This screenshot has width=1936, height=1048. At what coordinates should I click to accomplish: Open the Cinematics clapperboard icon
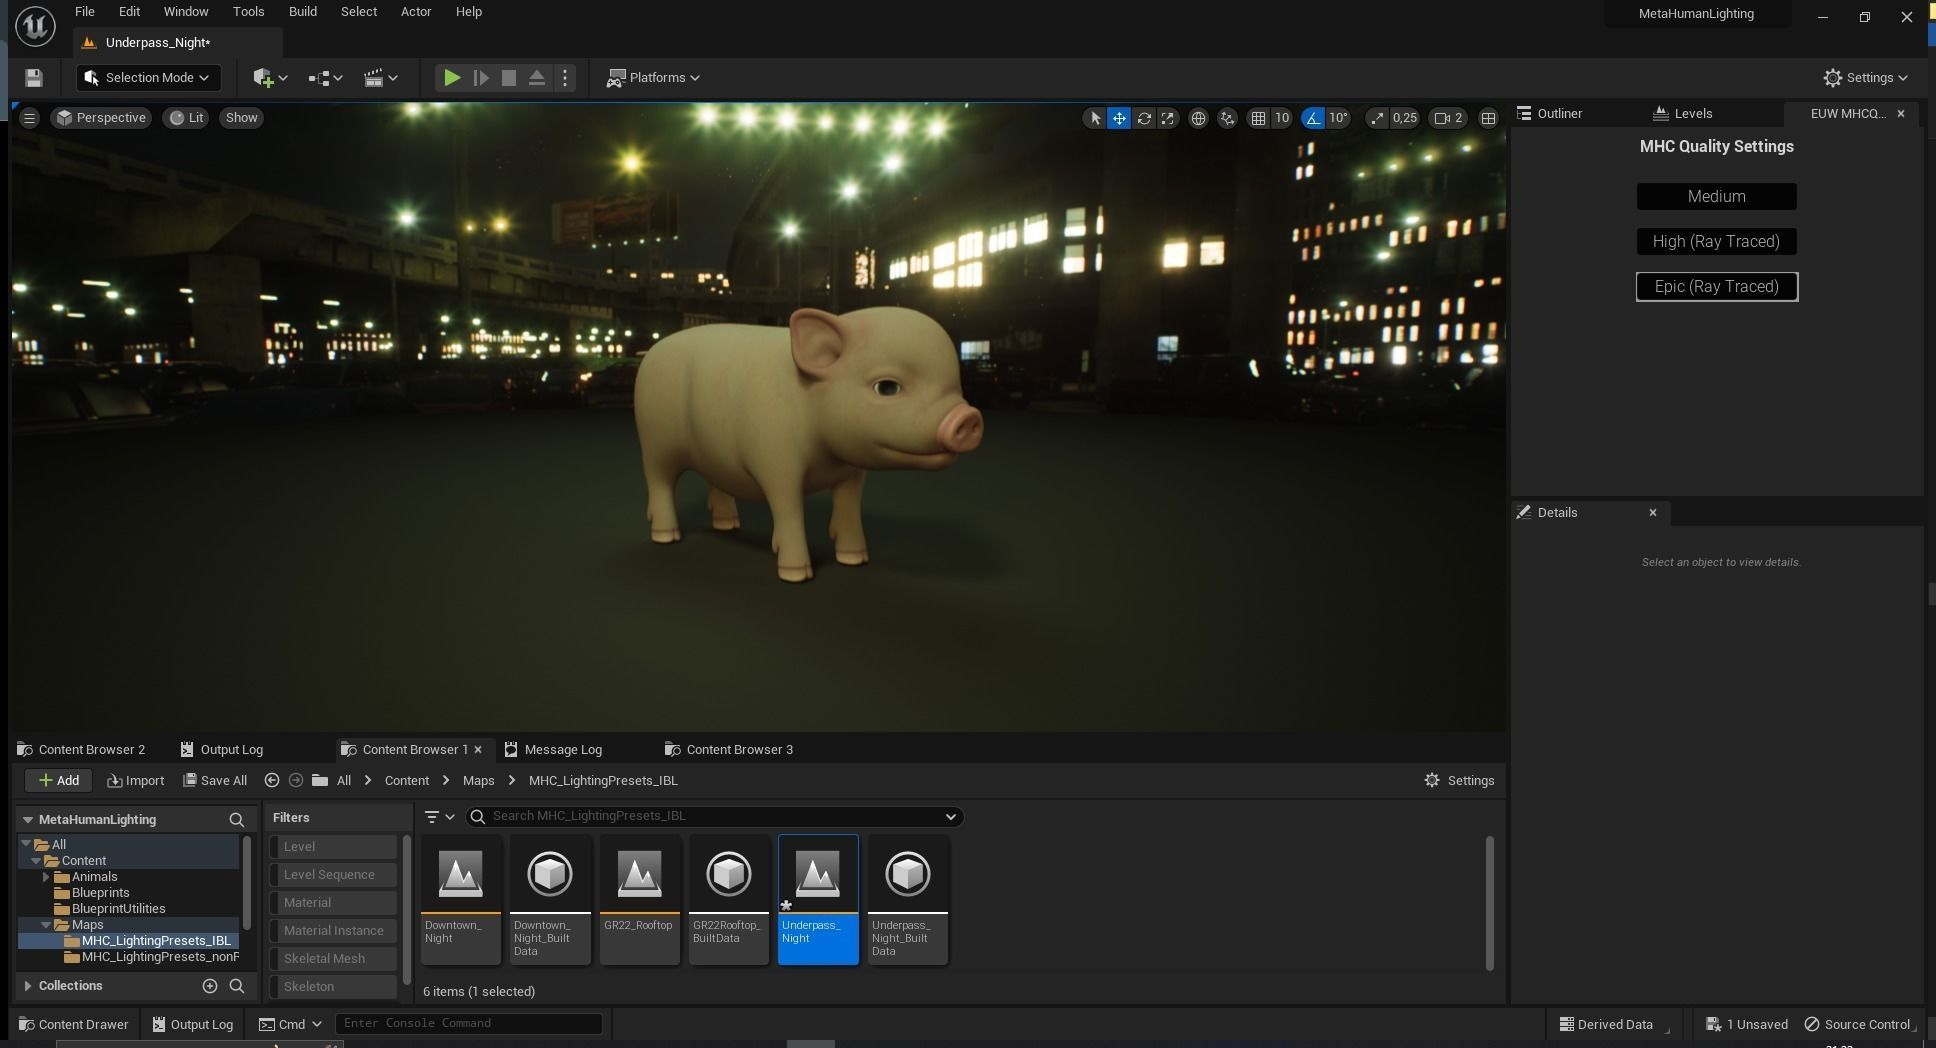point(380,78)
